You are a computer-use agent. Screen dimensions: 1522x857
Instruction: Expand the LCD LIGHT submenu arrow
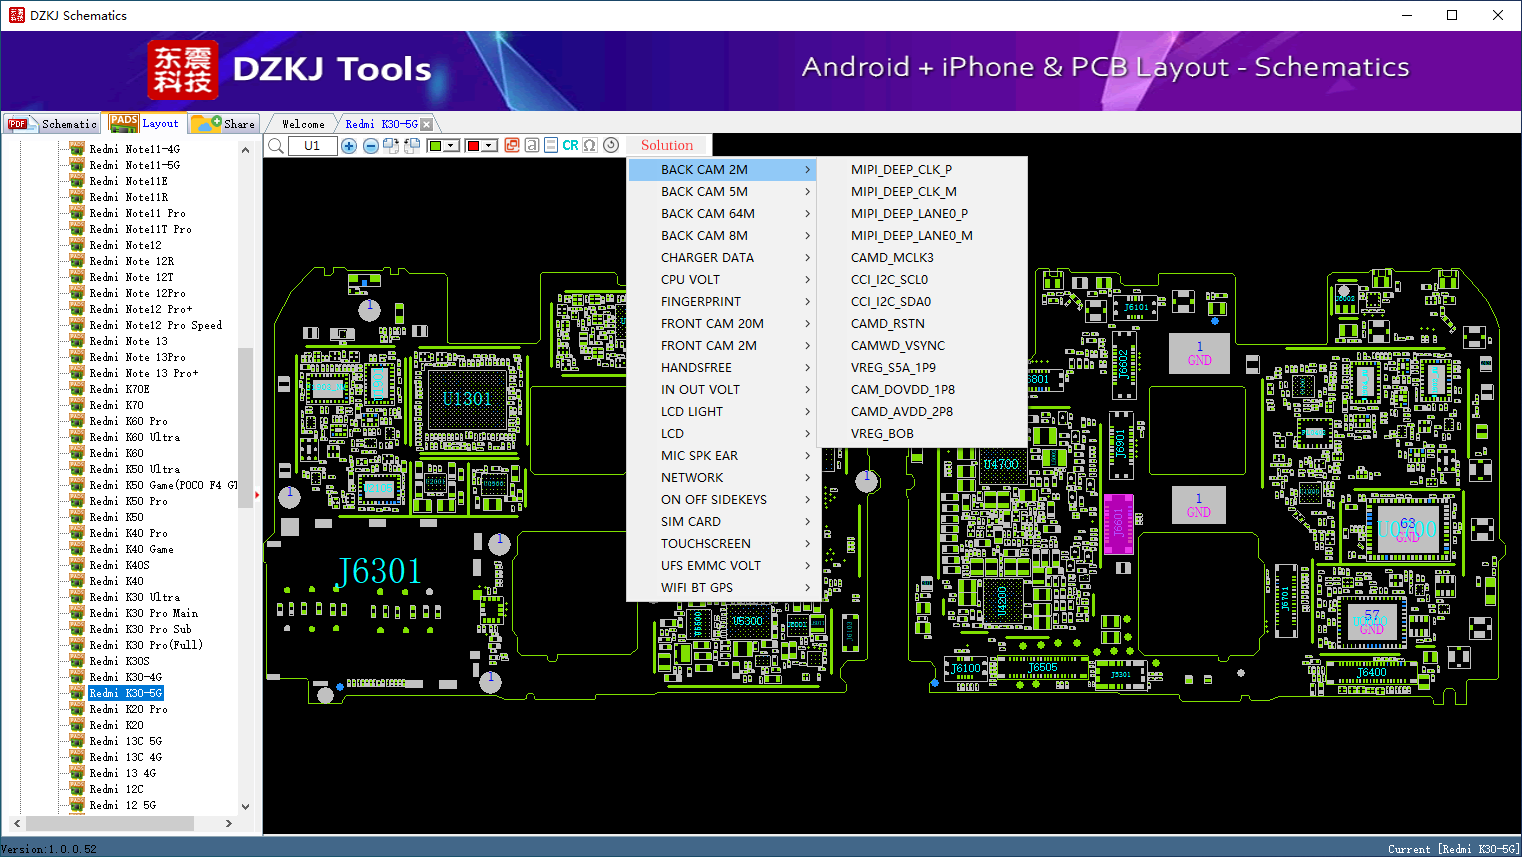807,412
